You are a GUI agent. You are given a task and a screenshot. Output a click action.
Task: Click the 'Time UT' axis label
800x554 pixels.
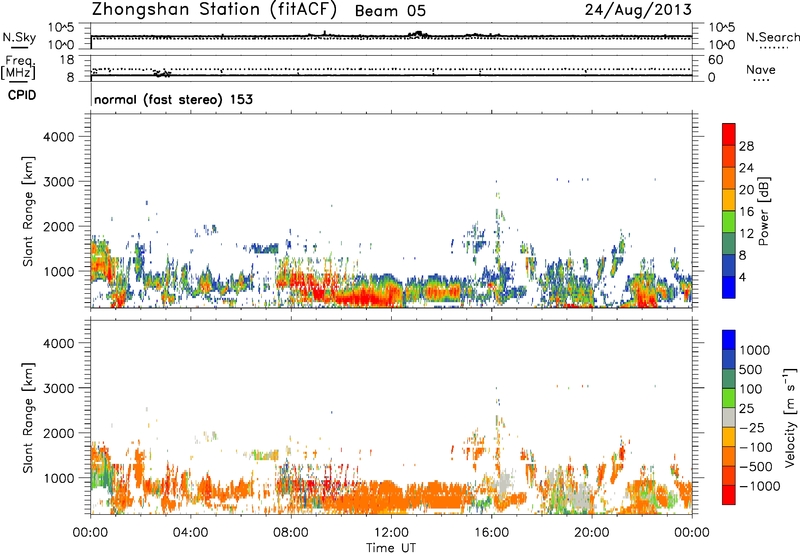[x=391, y=547]
